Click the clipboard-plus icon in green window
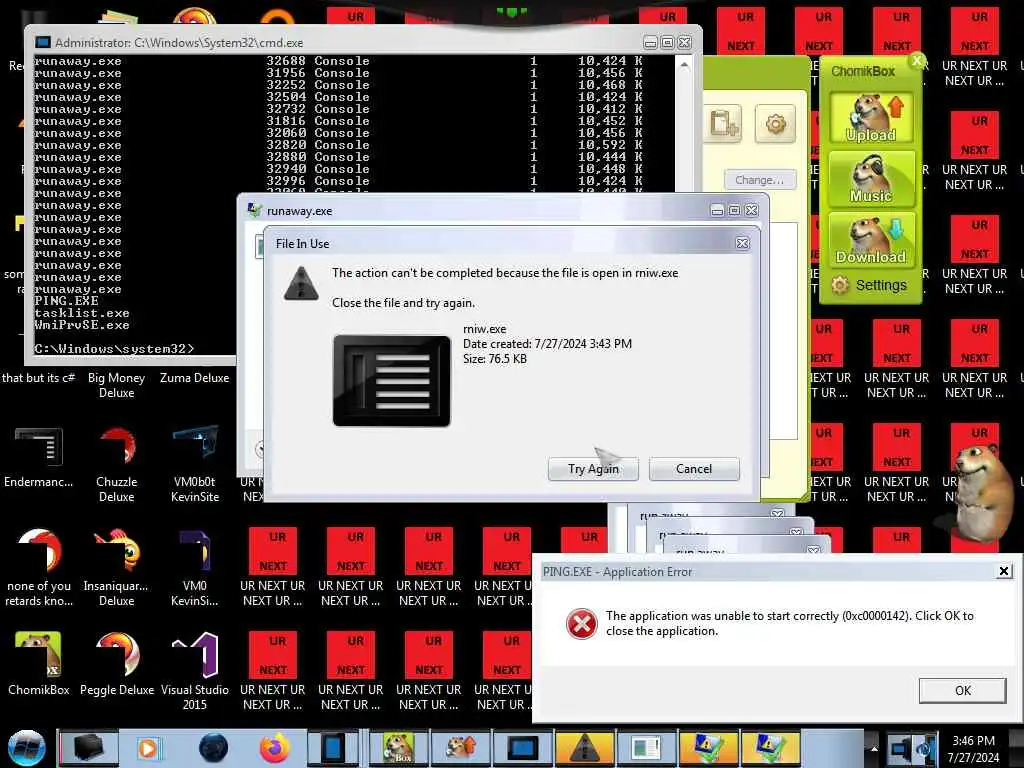Image resolution: width=1024 pixels, height=768 pixels. (724, 123)
